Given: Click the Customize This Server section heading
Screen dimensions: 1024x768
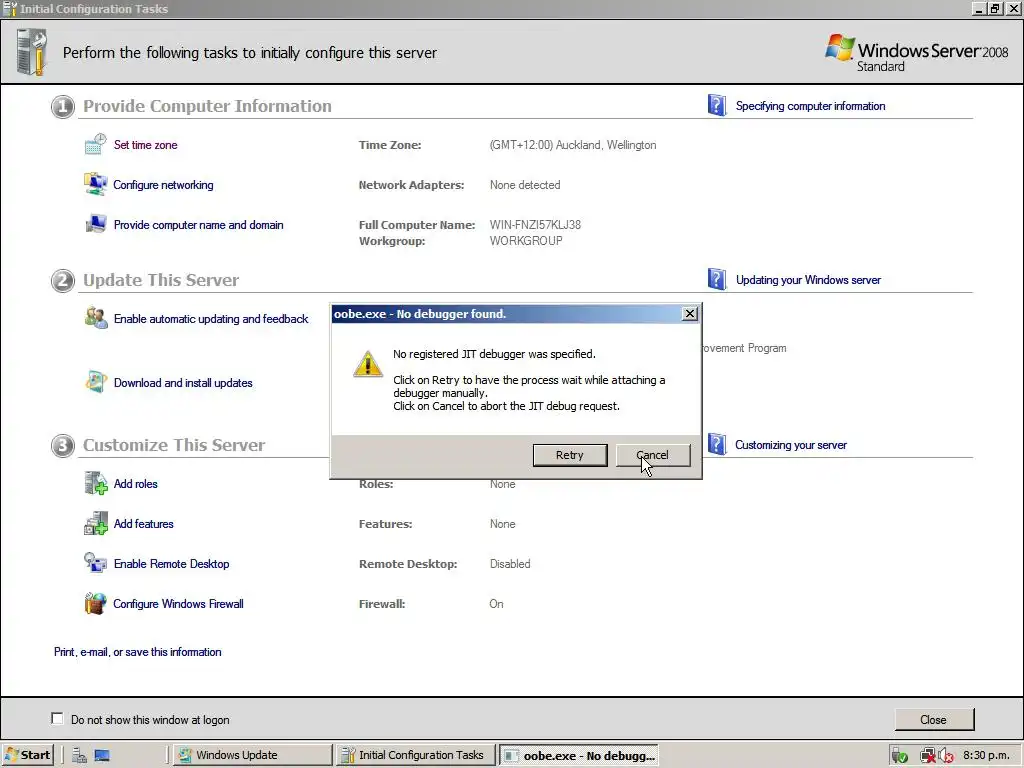Looking at the screenshot, I should [174, 445].
